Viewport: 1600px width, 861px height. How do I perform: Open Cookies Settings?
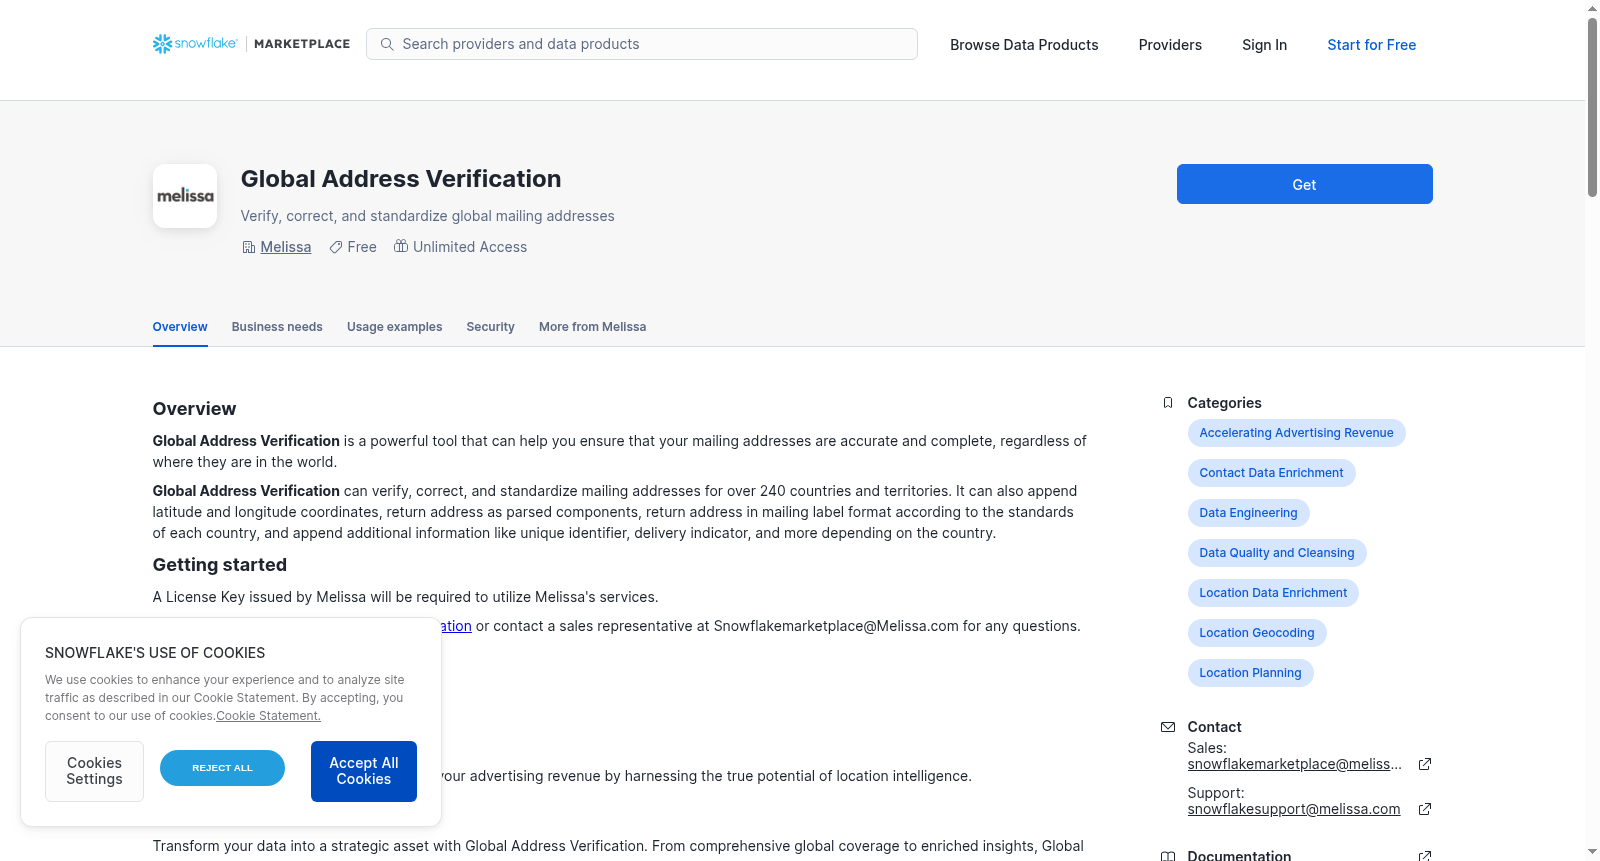(x=94, y=771)
